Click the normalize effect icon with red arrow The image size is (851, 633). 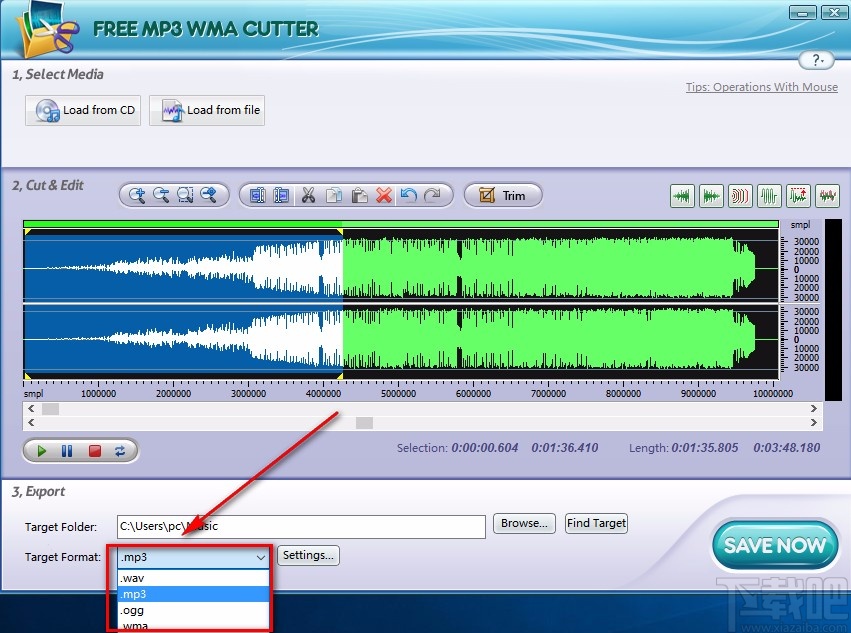[798, 196]
